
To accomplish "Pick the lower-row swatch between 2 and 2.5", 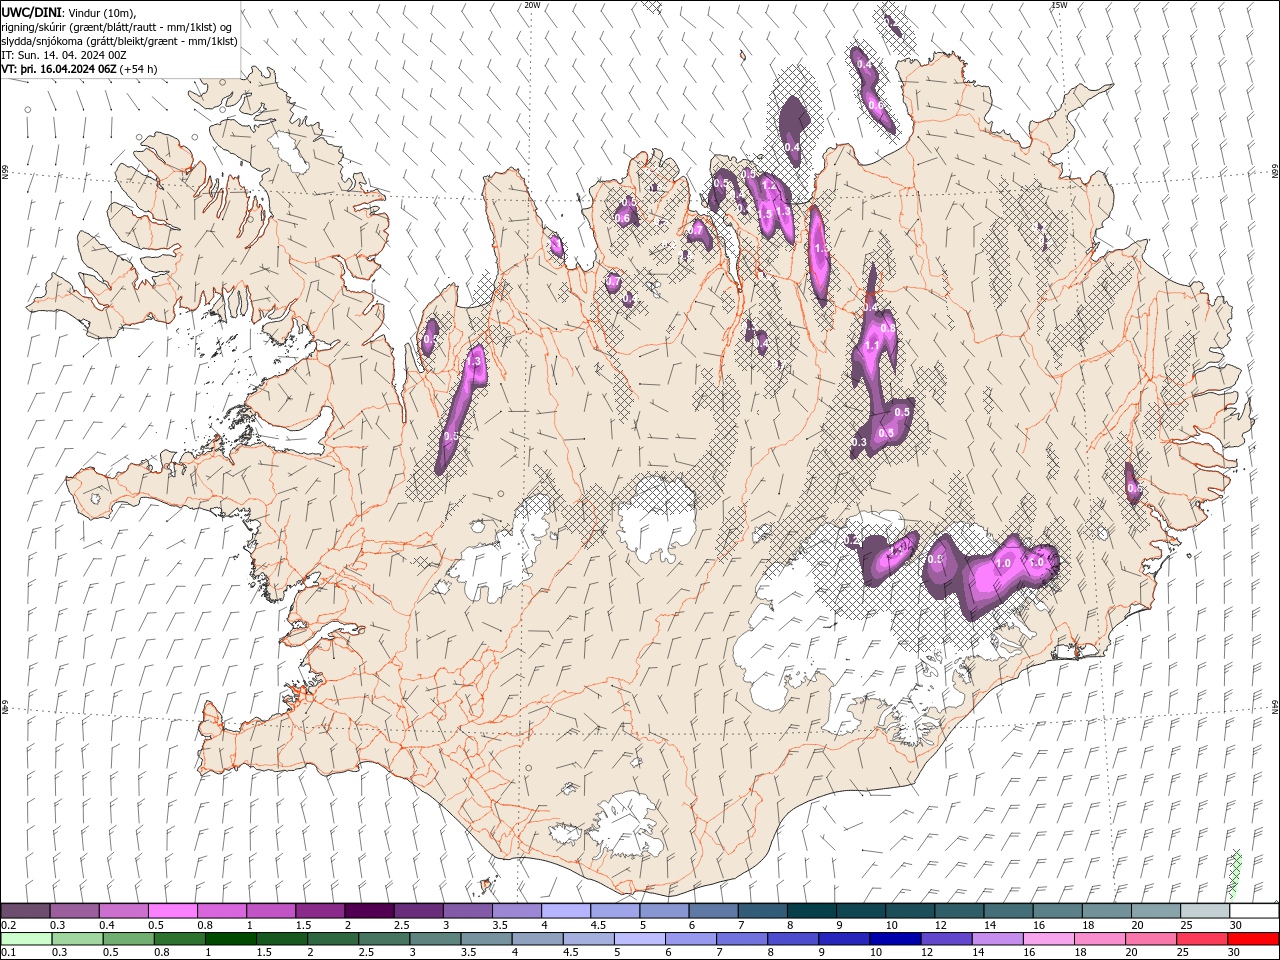I will [332, 939].
